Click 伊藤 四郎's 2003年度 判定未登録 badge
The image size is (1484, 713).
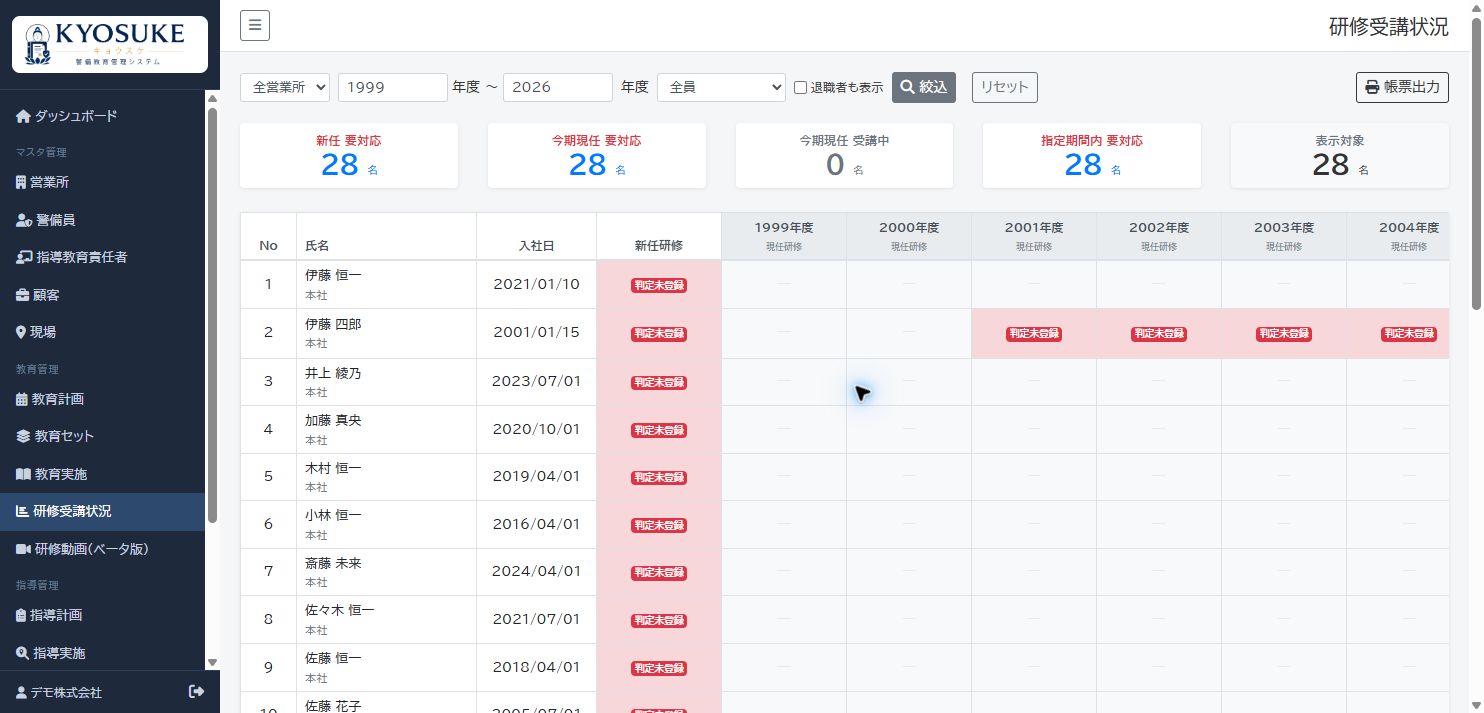click(x=1284, y=334)
